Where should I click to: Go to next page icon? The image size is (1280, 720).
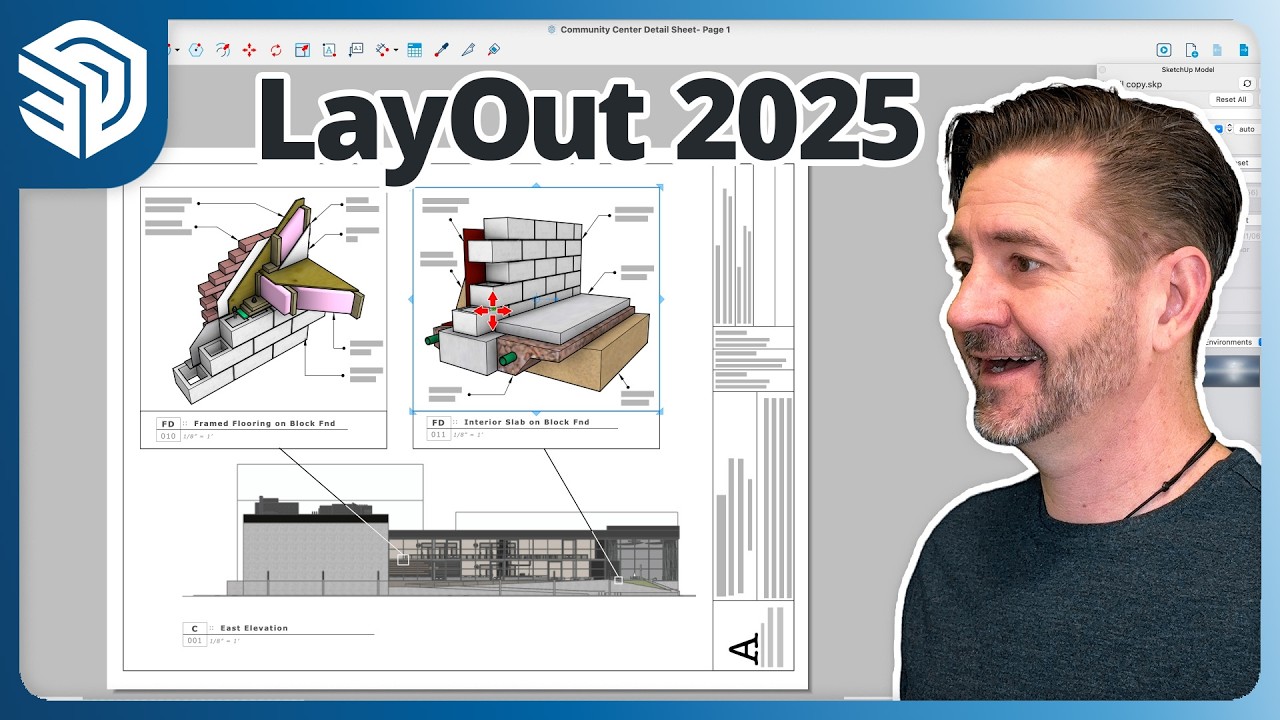1244,49
